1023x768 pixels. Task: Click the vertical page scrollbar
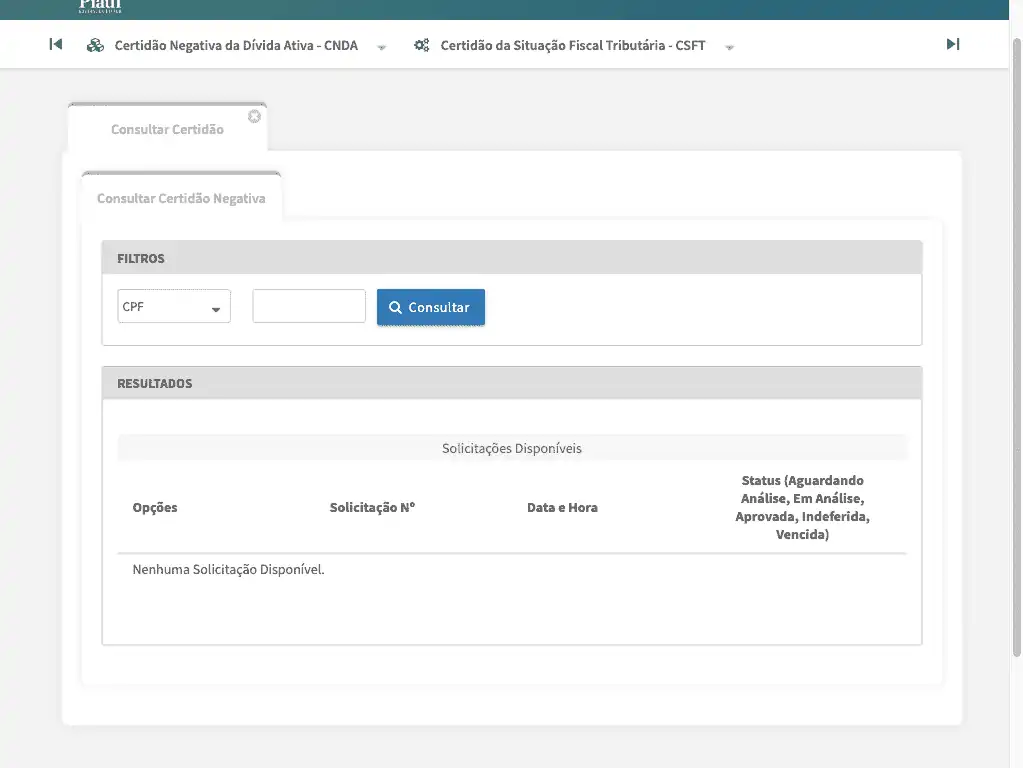(x=1017, y=350)
